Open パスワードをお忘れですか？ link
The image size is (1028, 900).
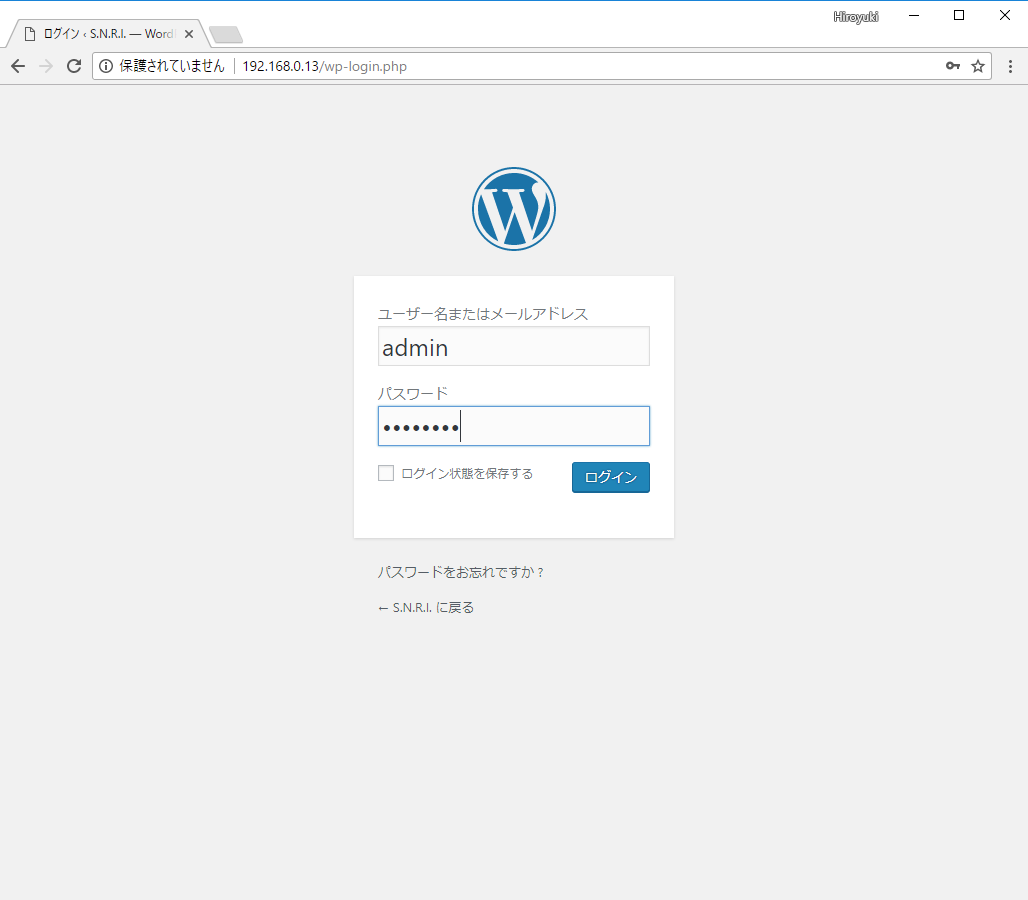tap(461, 572)
